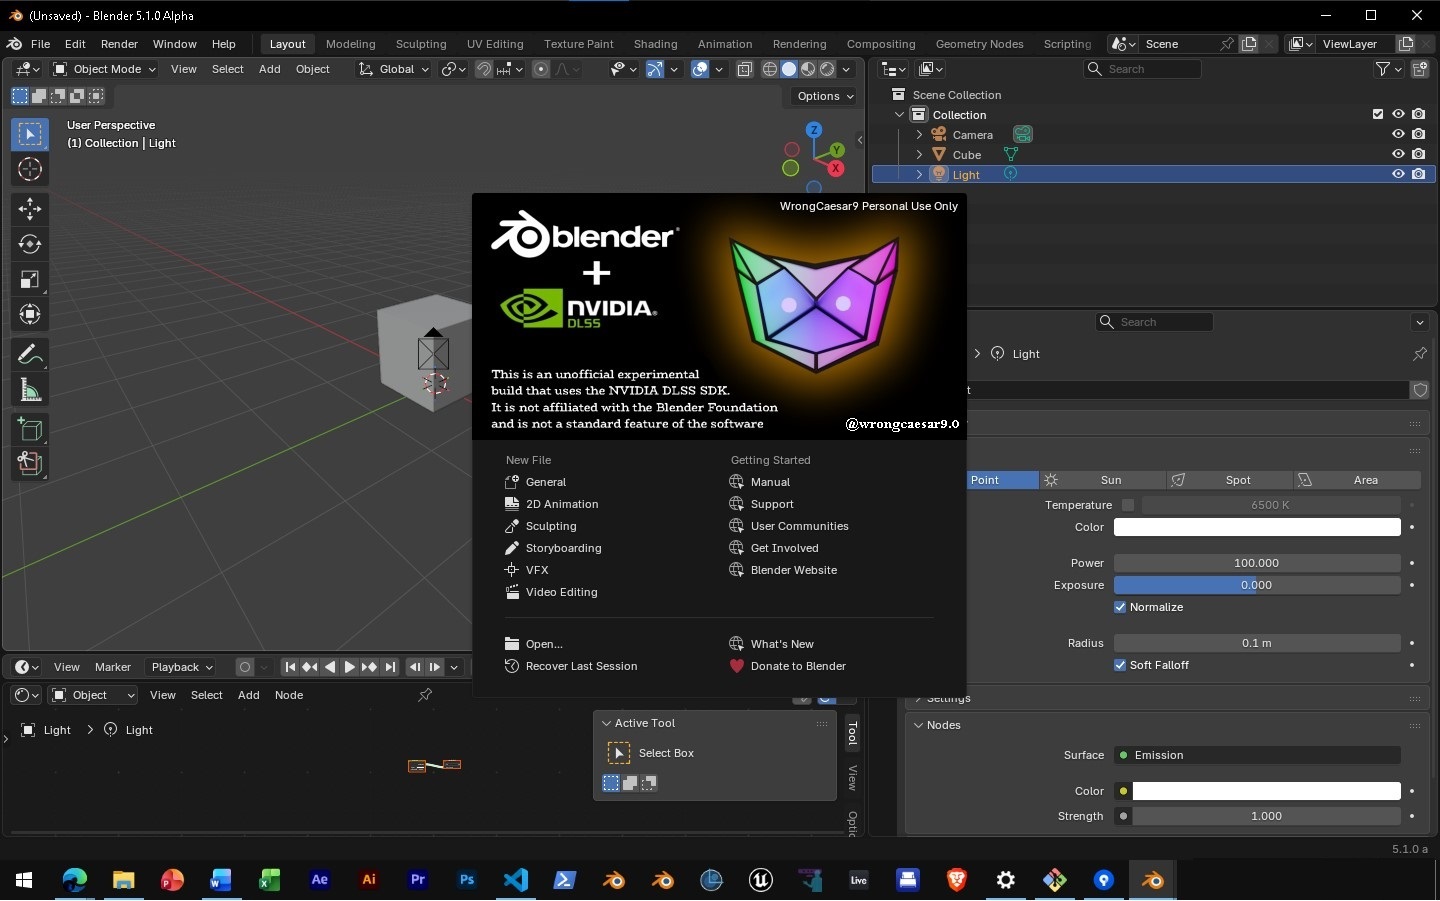Disable the Normalize checkbox
The width and height of the screenshot is (1440, 901).
[x=1120, y=607]
